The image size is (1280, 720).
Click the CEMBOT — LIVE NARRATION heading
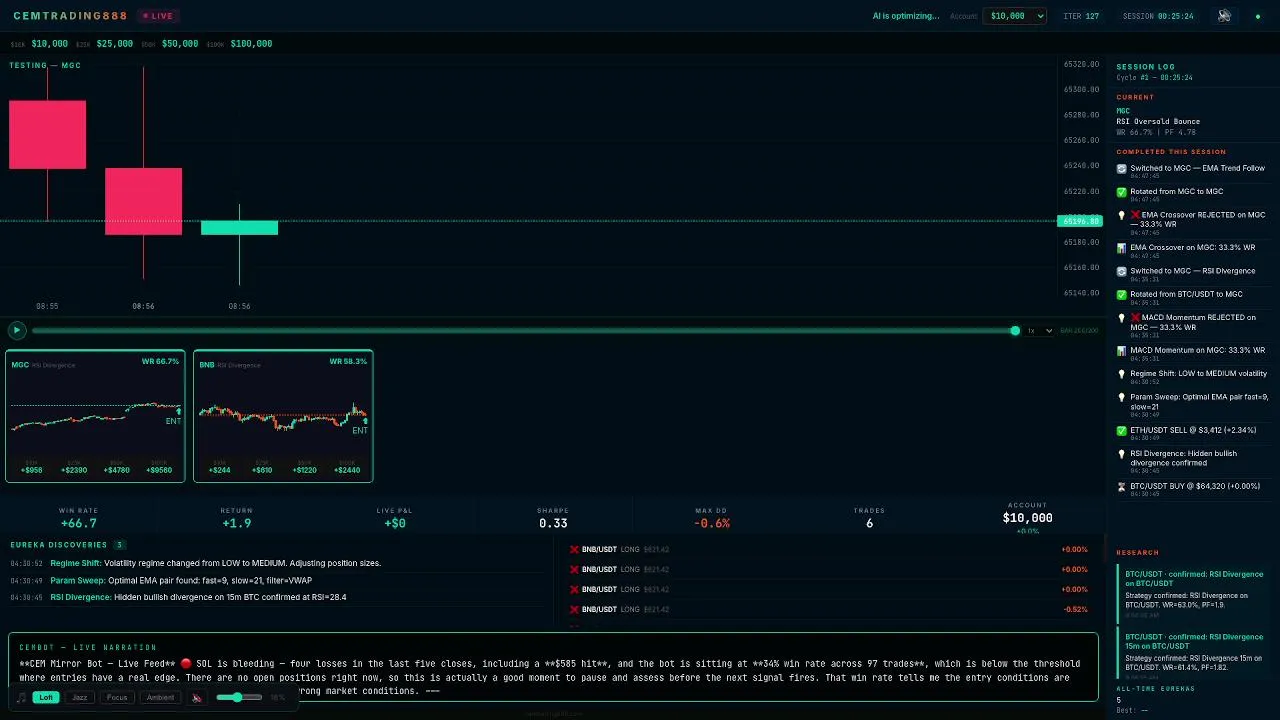(x=88, y=647)
